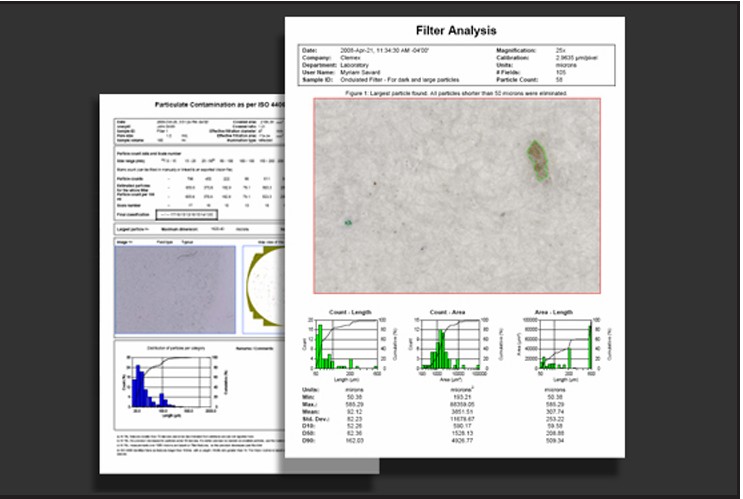743x499 pixels.
Task: Click the report header box with Date and Company
Action: coord(456,65)
